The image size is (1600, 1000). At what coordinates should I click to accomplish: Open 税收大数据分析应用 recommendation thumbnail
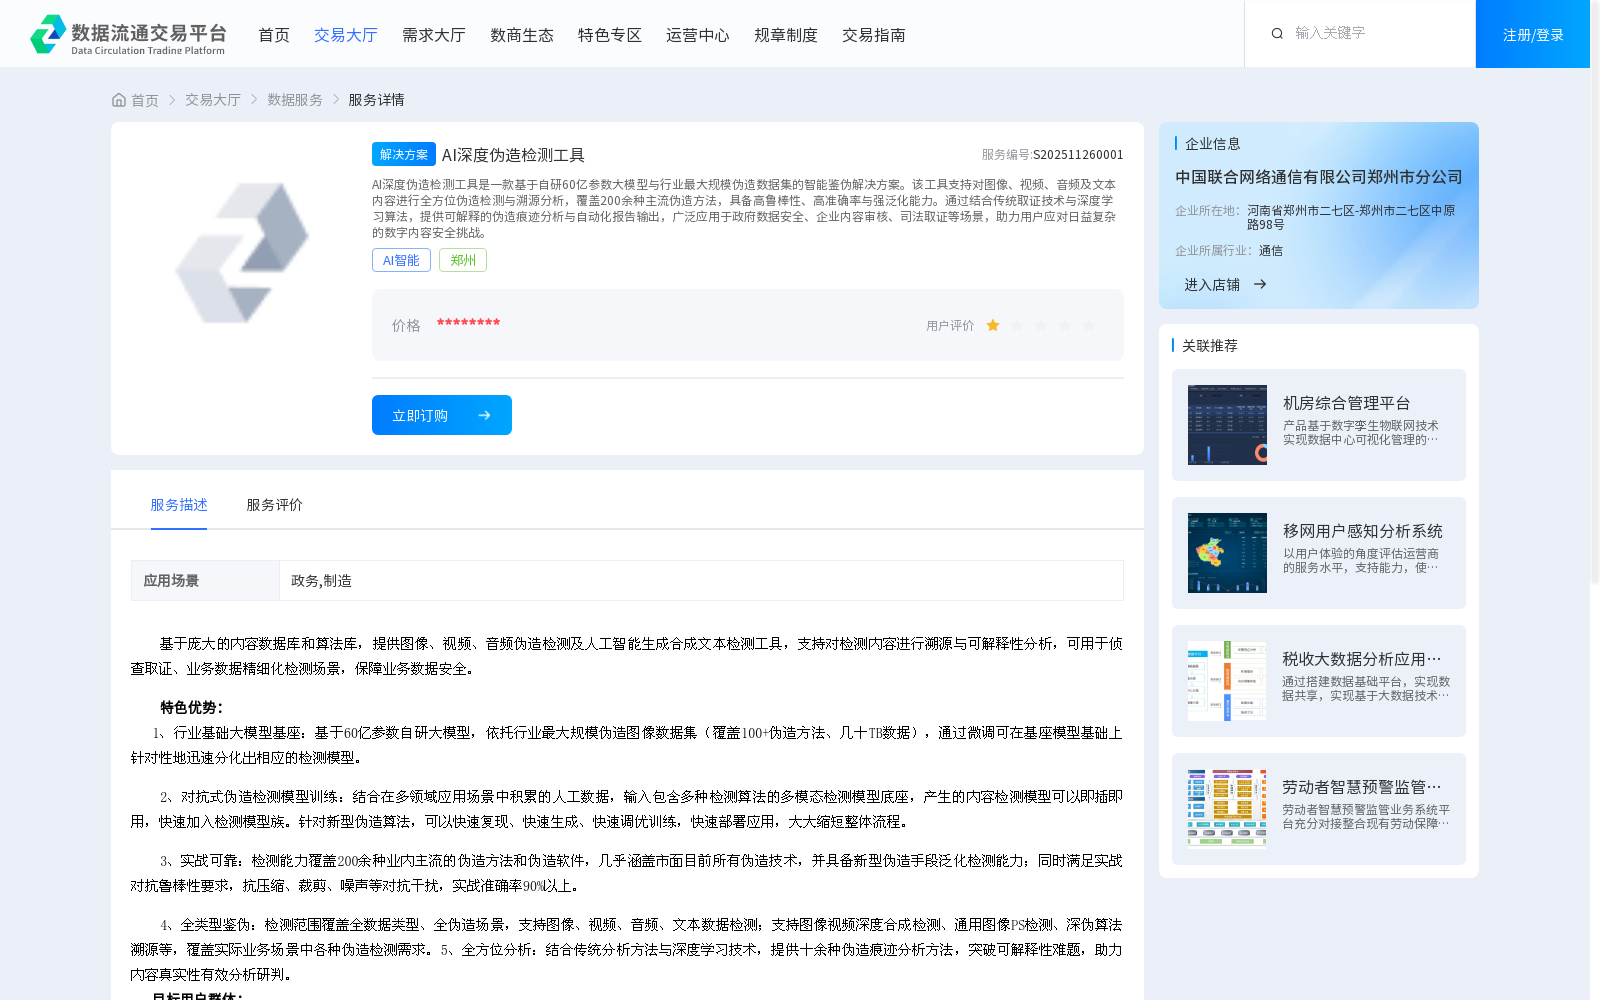point(1227,681)
